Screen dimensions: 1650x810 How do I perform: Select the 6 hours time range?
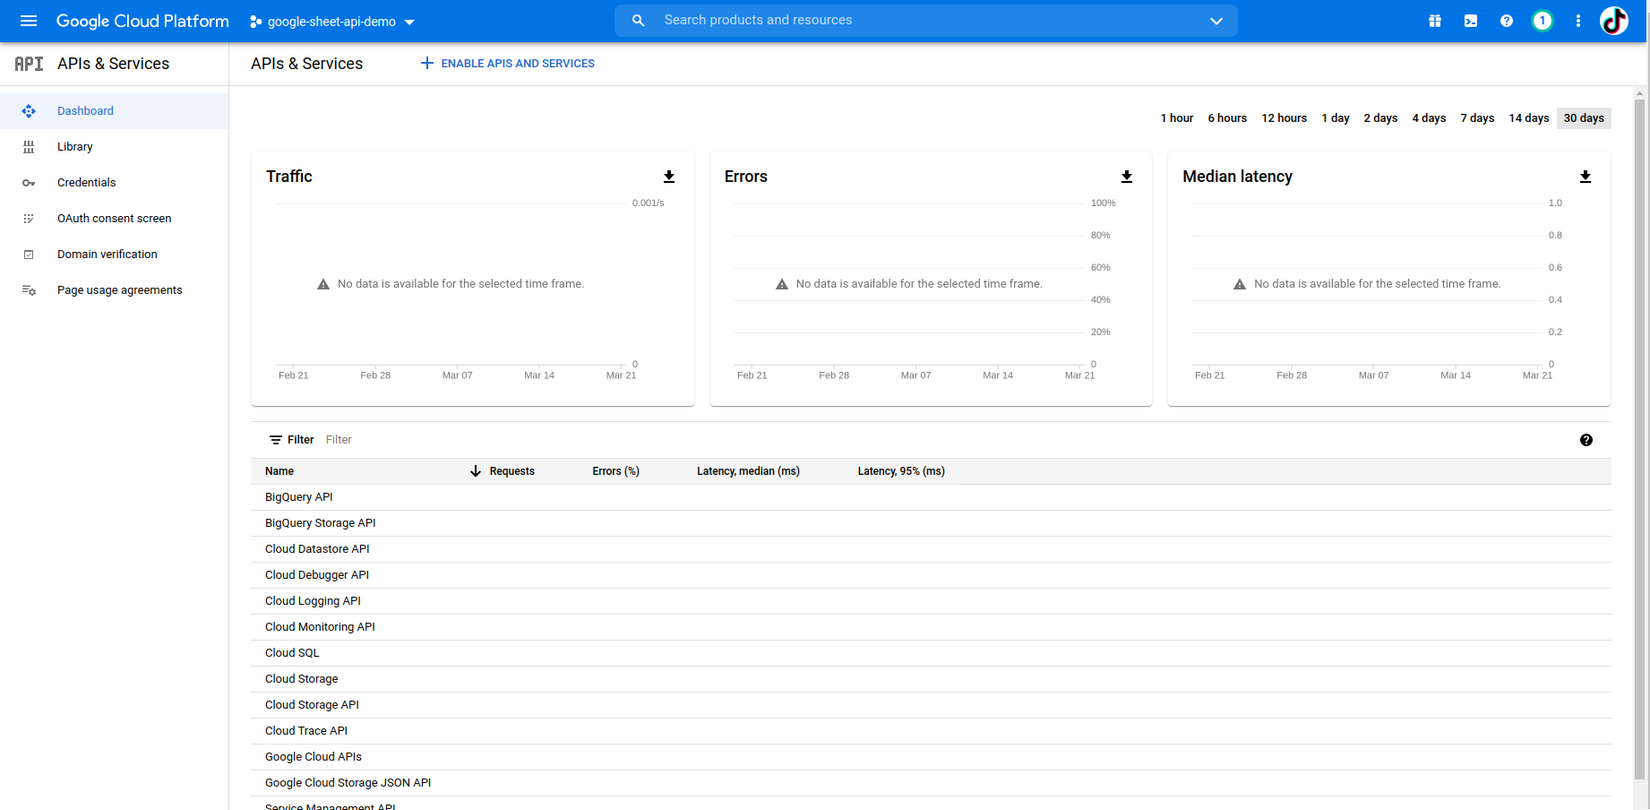(1227, 118)
